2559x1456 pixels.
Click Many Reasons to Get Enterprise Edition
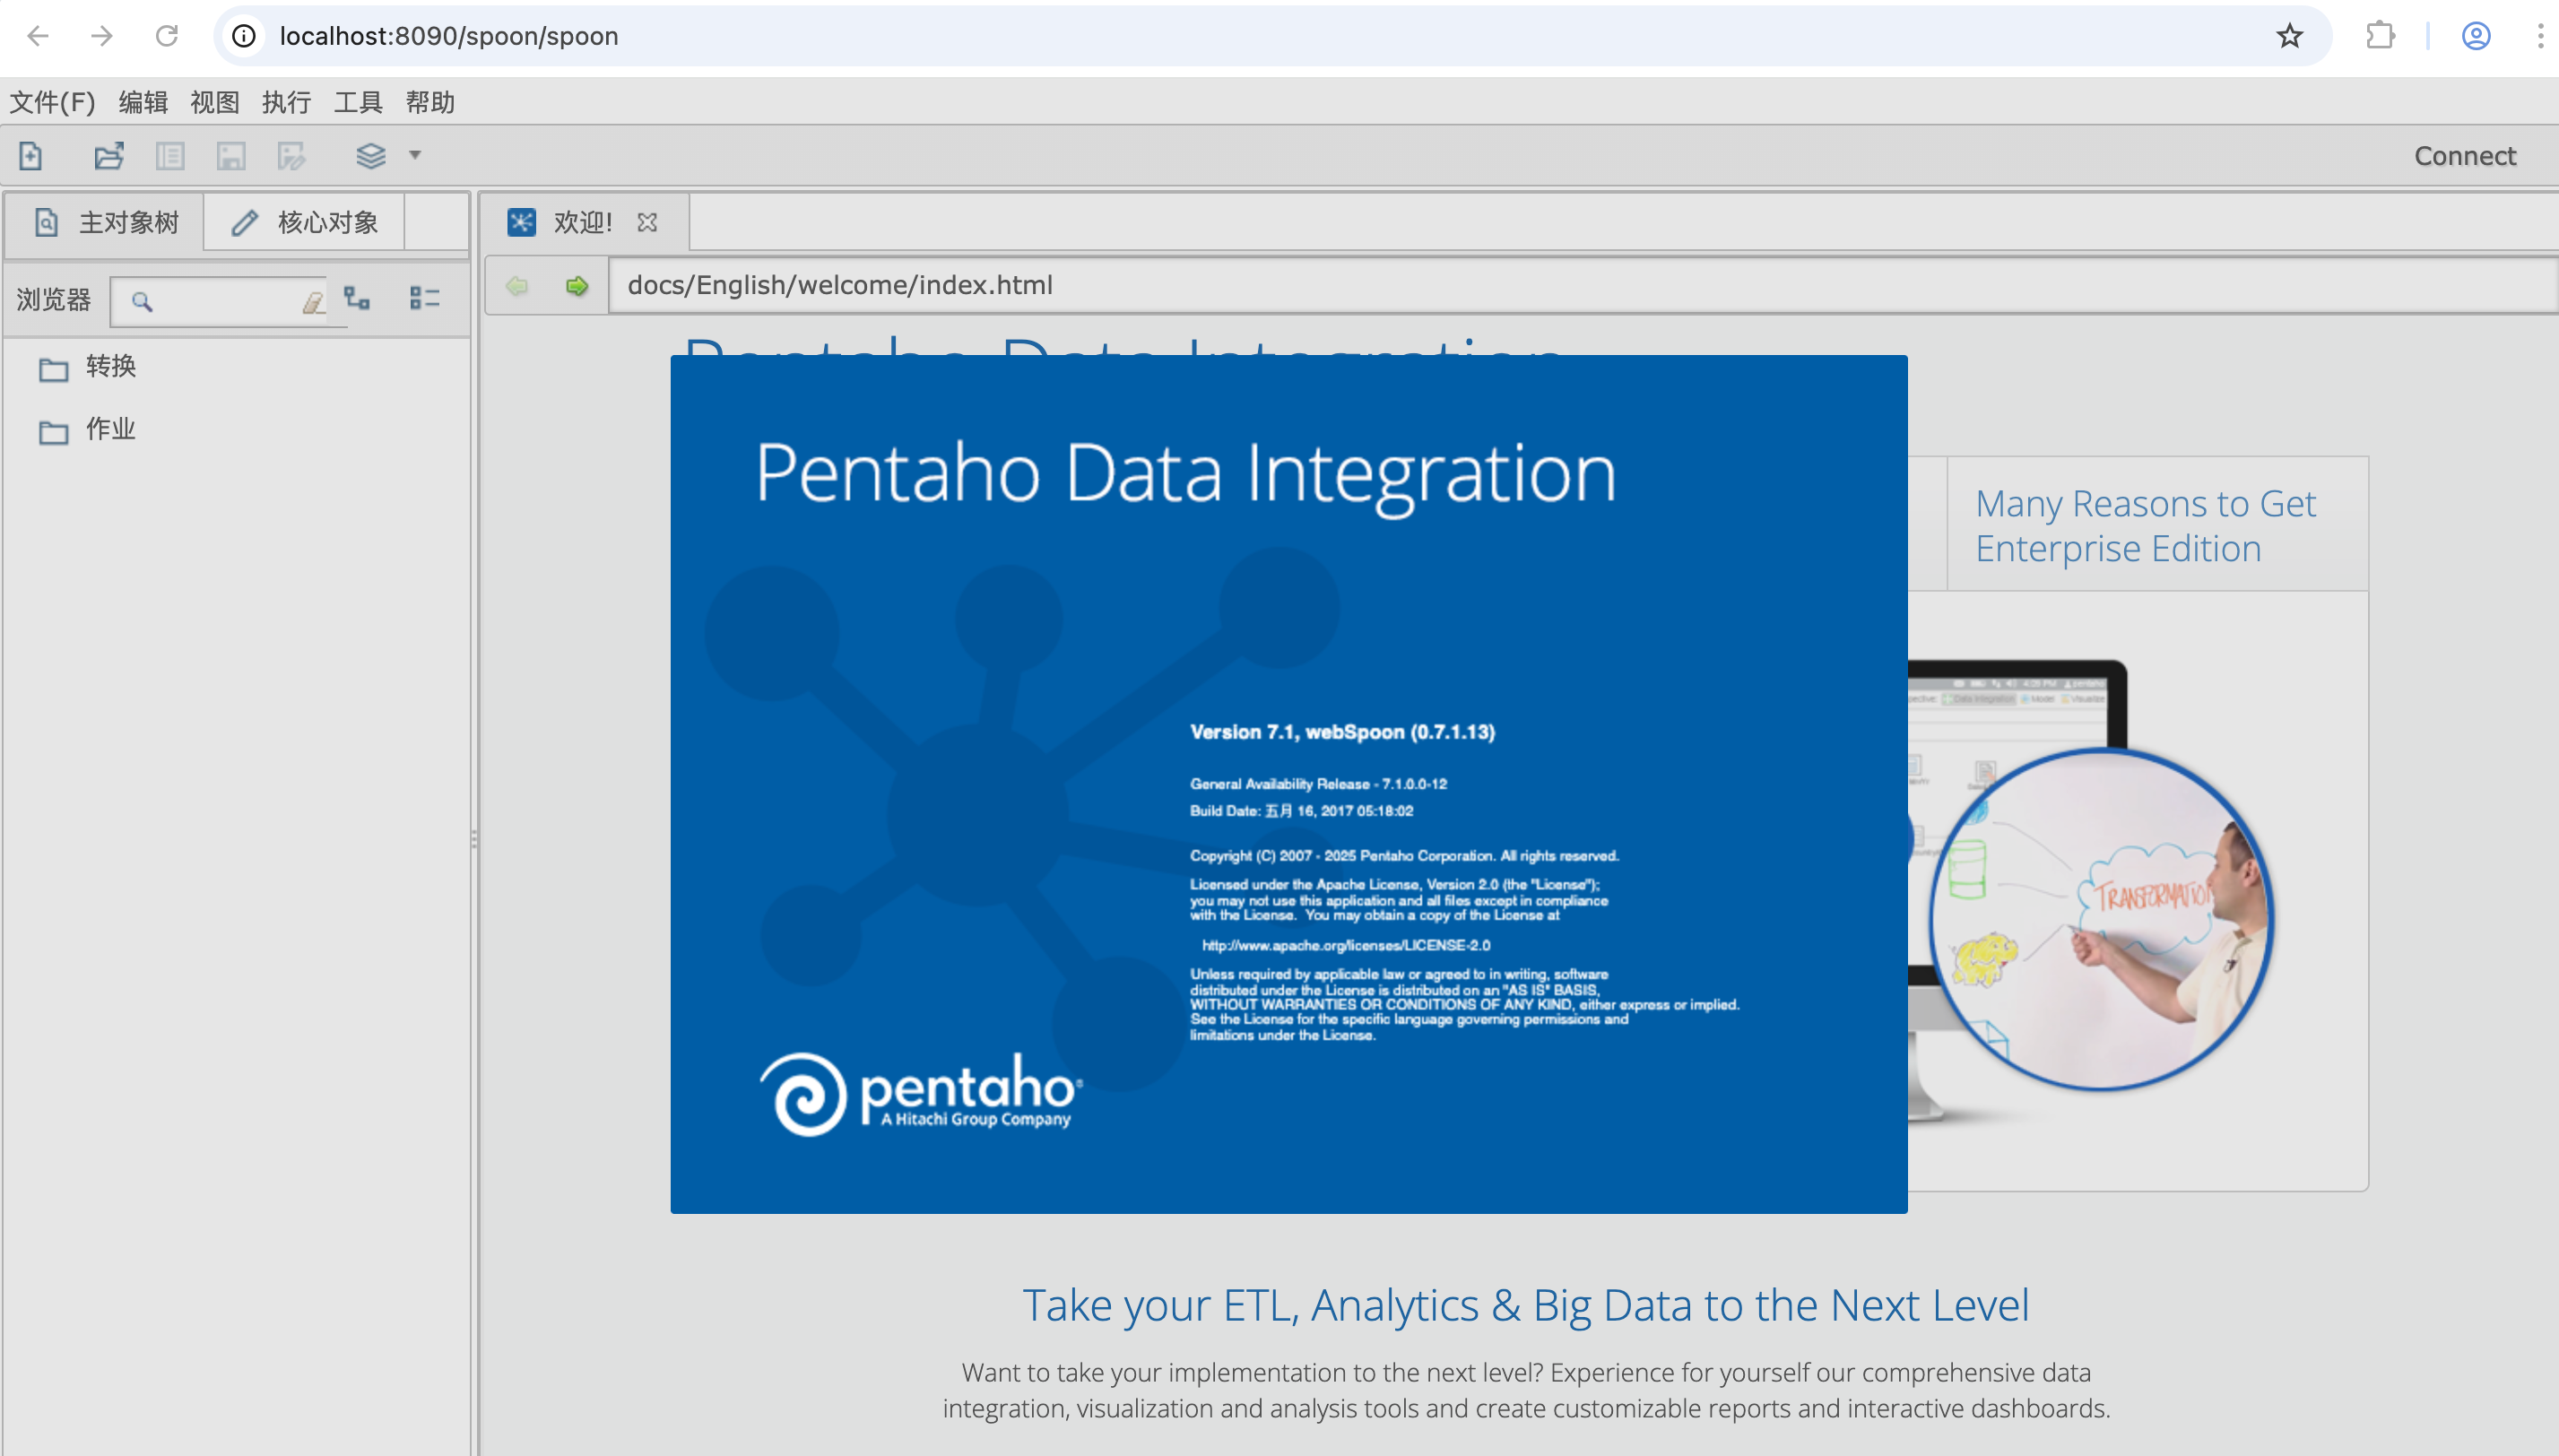click(2145, 526)
